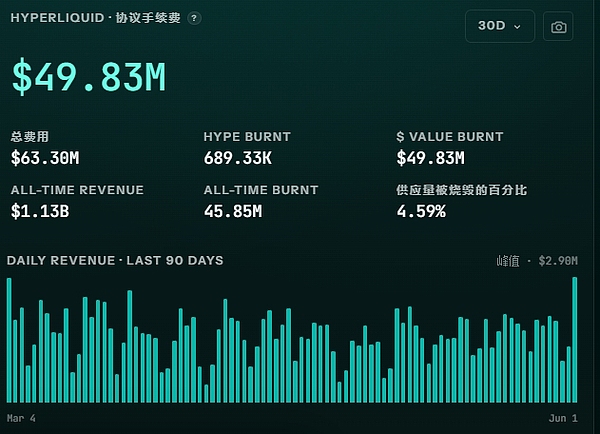
Task: Click the $ VALUE BURNT label
Action: 450,137
